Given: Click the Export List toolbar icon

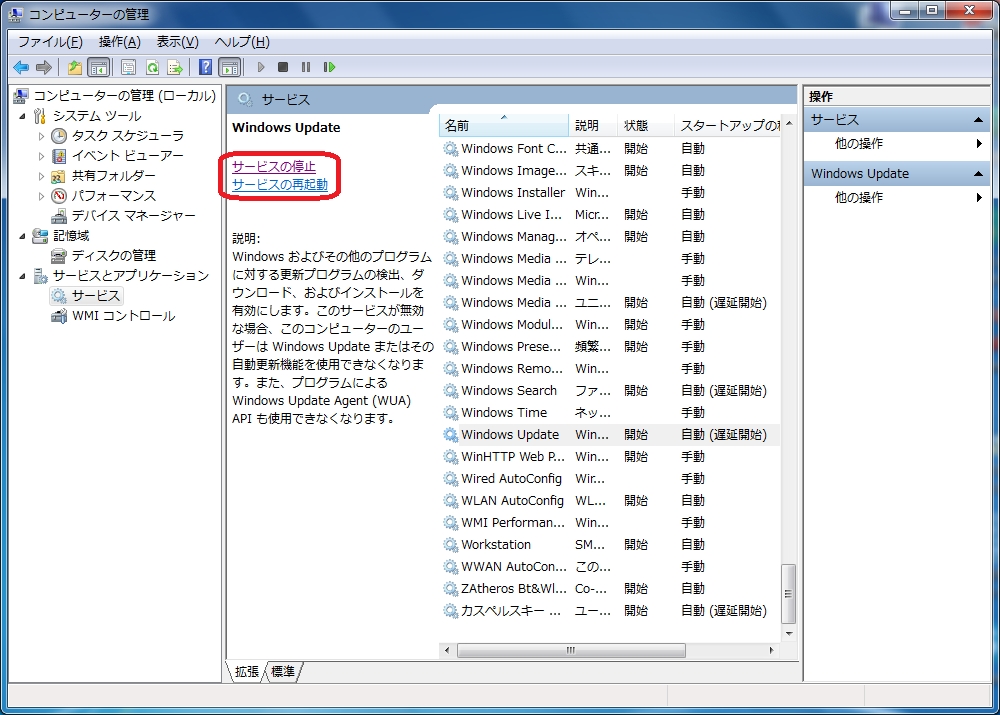Looking at the screenshot, I should [175, 67].
